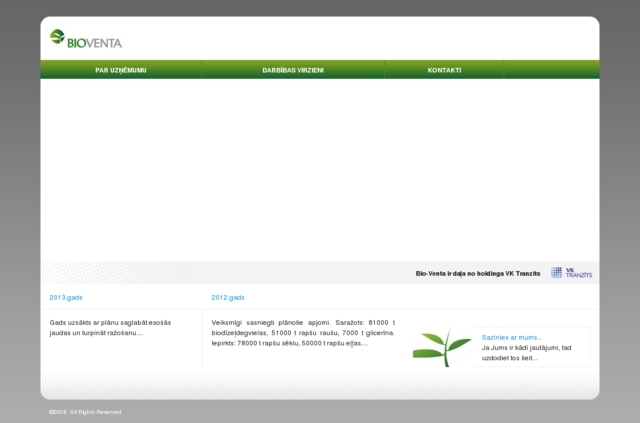Click the BioVenta logo

86,39
